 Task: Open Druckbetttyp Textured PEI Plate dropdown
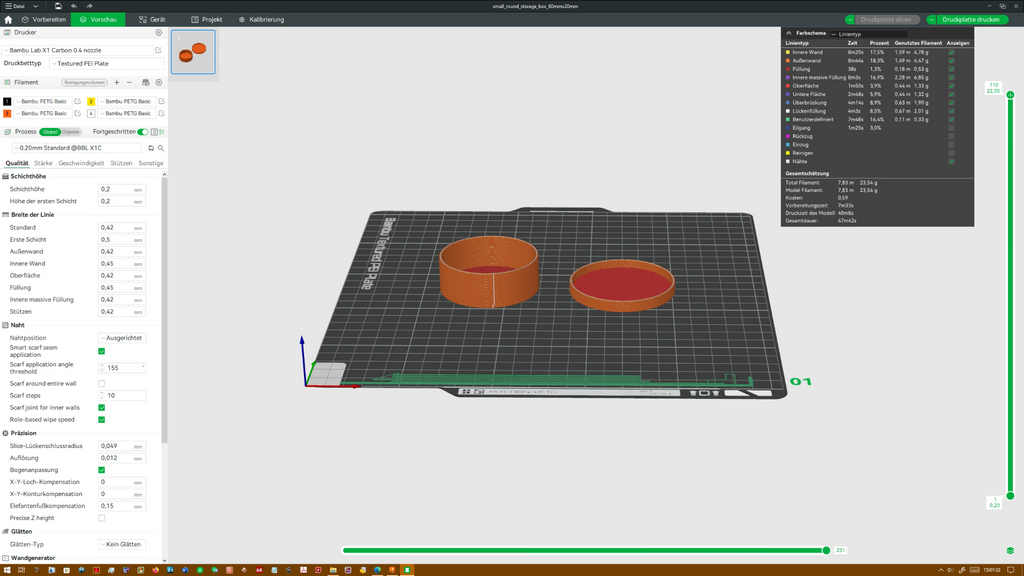tap(106, 63)
